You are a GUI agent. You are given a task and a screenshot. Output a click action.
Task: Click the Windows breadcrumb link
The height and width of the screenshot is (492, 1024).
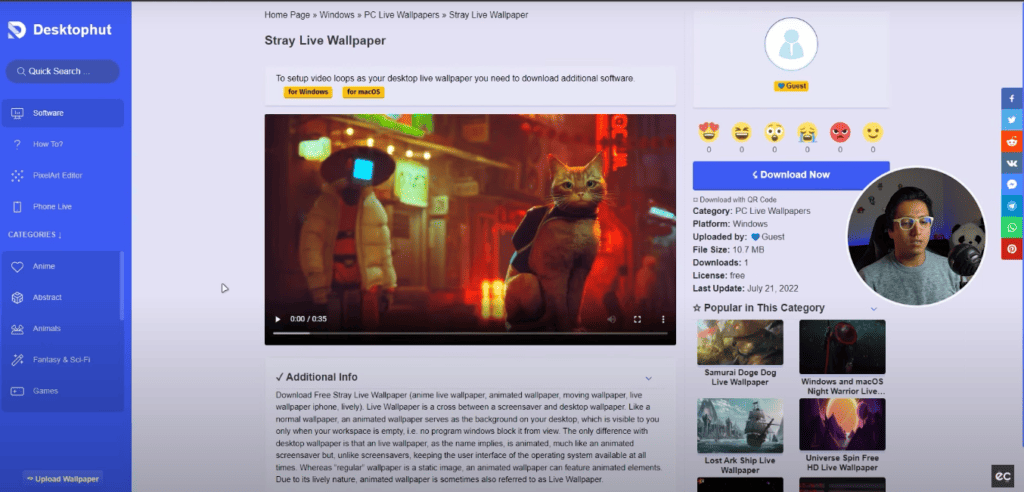[x=336, y=14]
